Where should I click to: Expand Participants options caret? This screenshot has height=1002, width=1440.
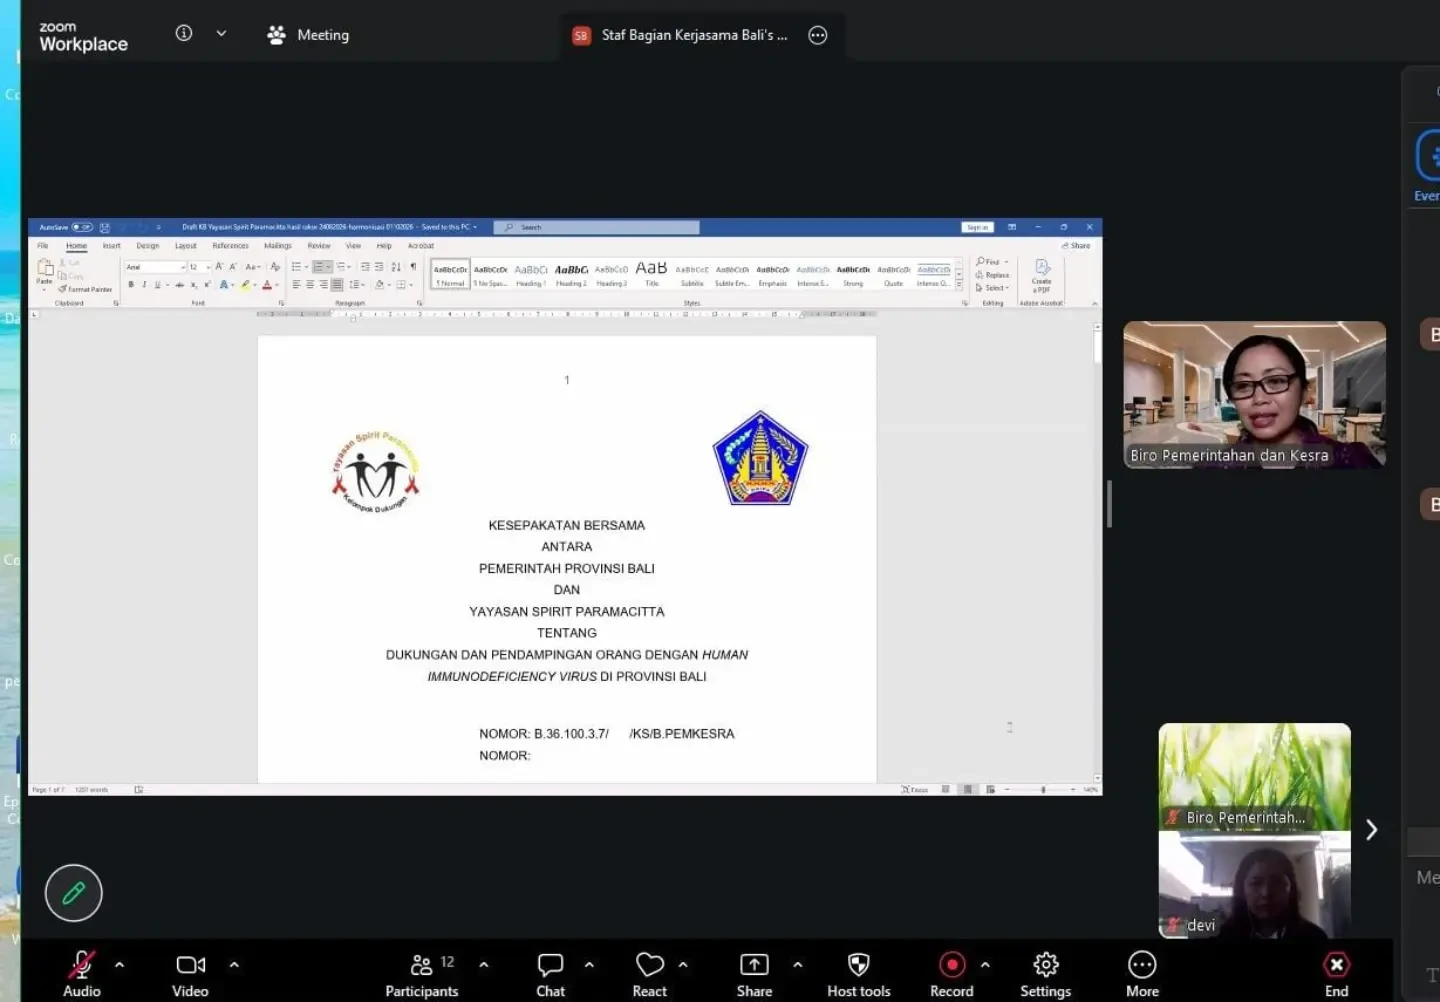[484, 965]
